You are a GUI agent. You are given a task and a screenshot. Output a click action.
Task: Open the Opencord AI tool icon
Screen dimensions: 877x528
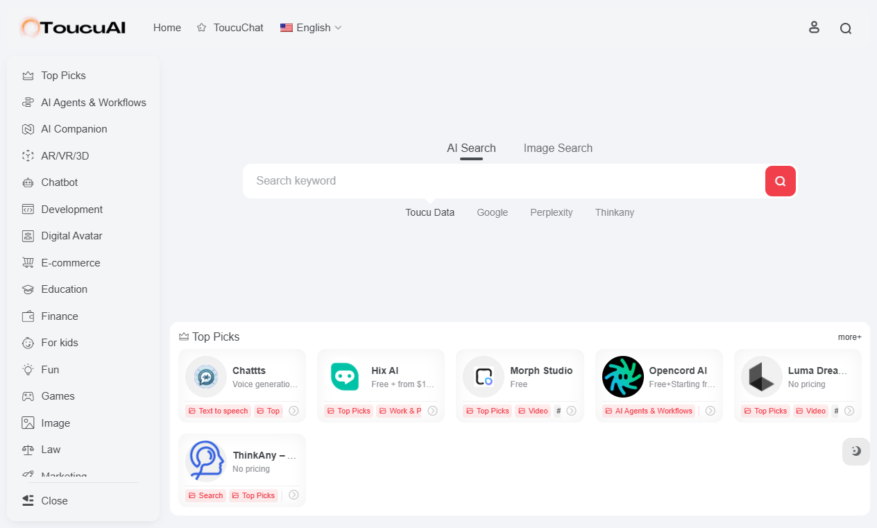pos(623,377)
